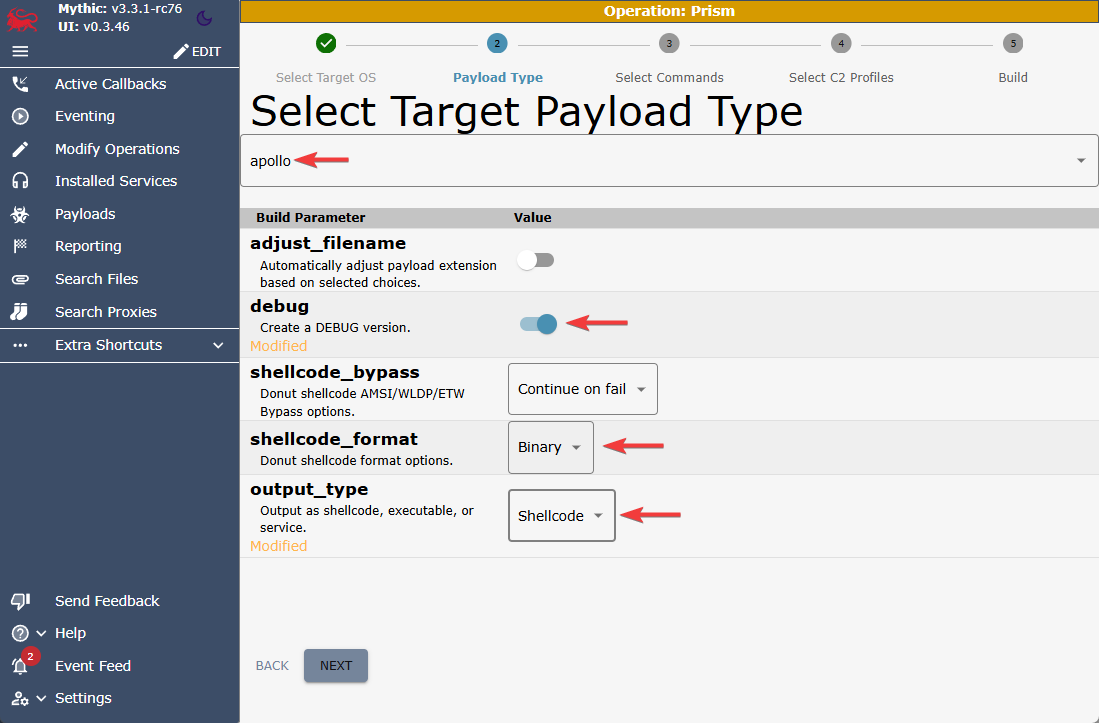This screenshot has width=1099, height=723.
Task: Click payload type dropdown arrow
Action: 1081,160
